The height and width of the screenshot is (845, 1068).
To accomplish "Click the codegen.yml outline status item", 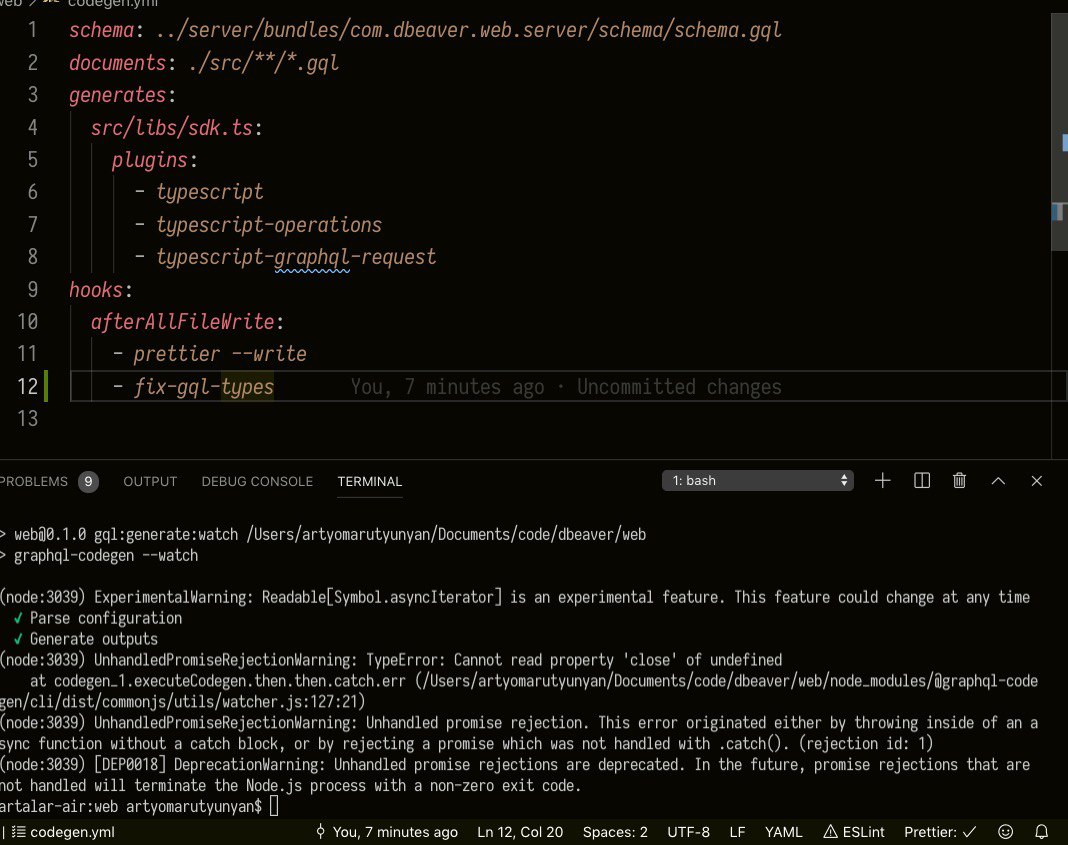I will [x=63, y=831].
